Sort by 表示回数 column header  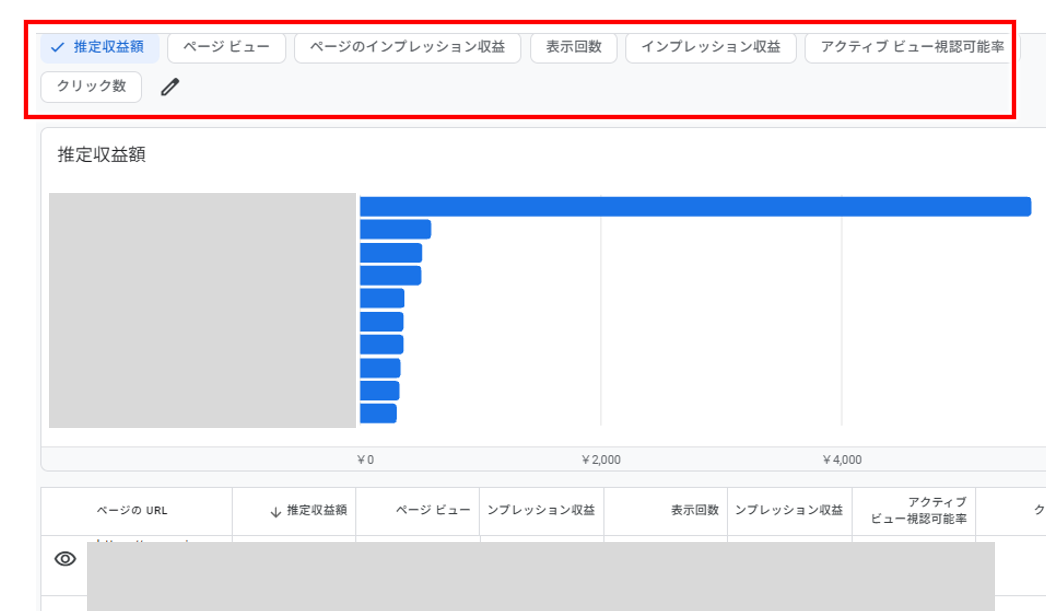point(694,510)
